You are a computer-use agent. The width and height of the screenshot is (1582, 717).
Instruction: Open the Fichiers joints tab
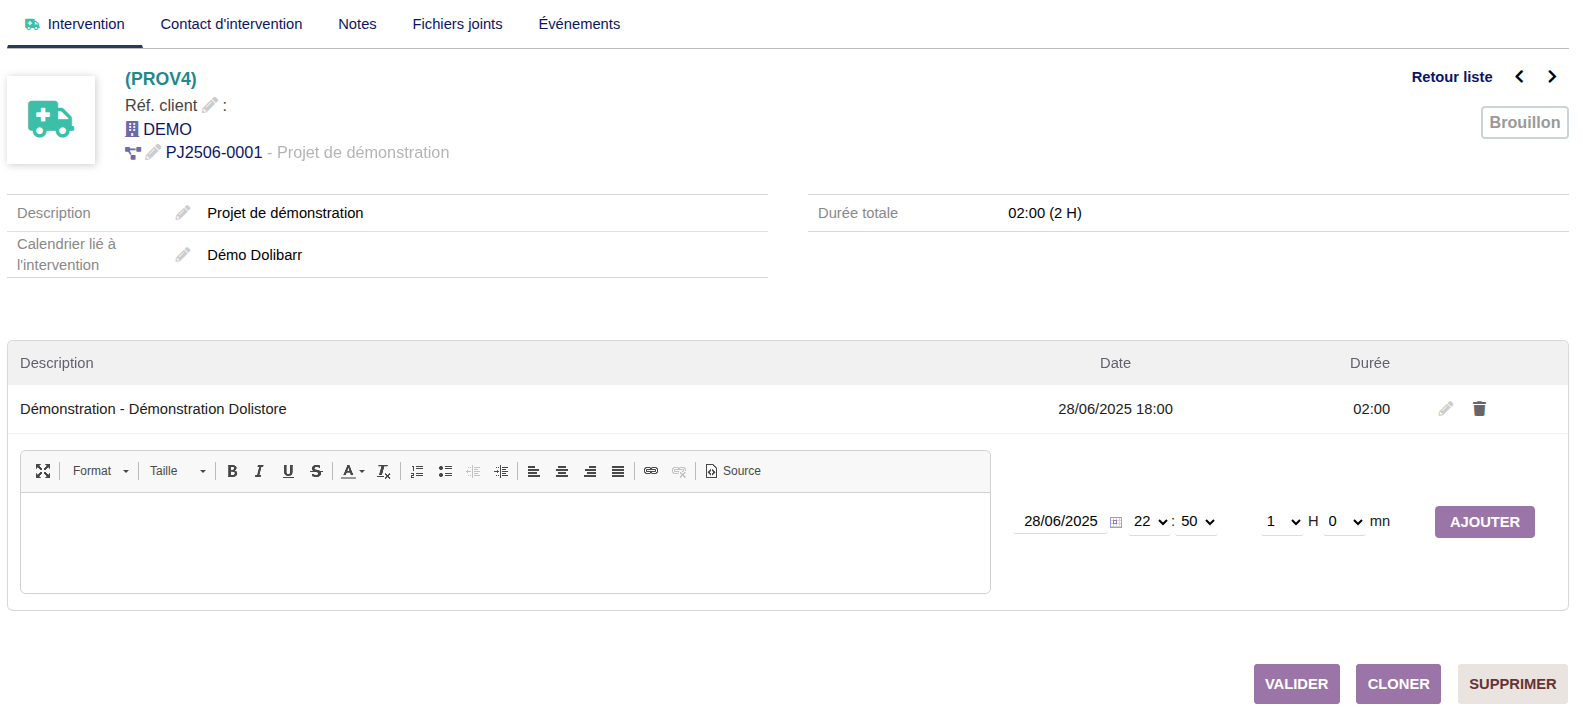pos(457,24)
